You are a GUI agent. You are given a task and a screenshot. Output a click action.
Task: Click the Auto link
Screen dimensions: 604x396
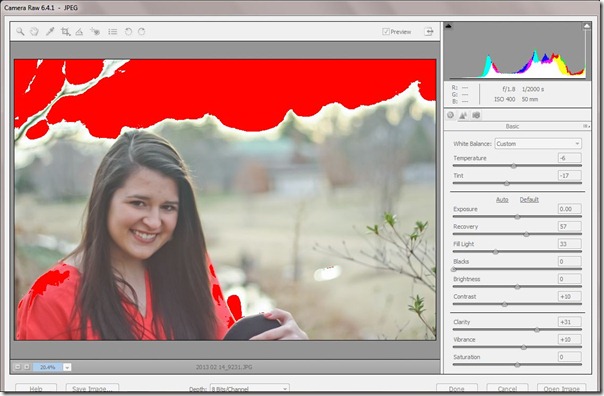[x=502, y=200]
